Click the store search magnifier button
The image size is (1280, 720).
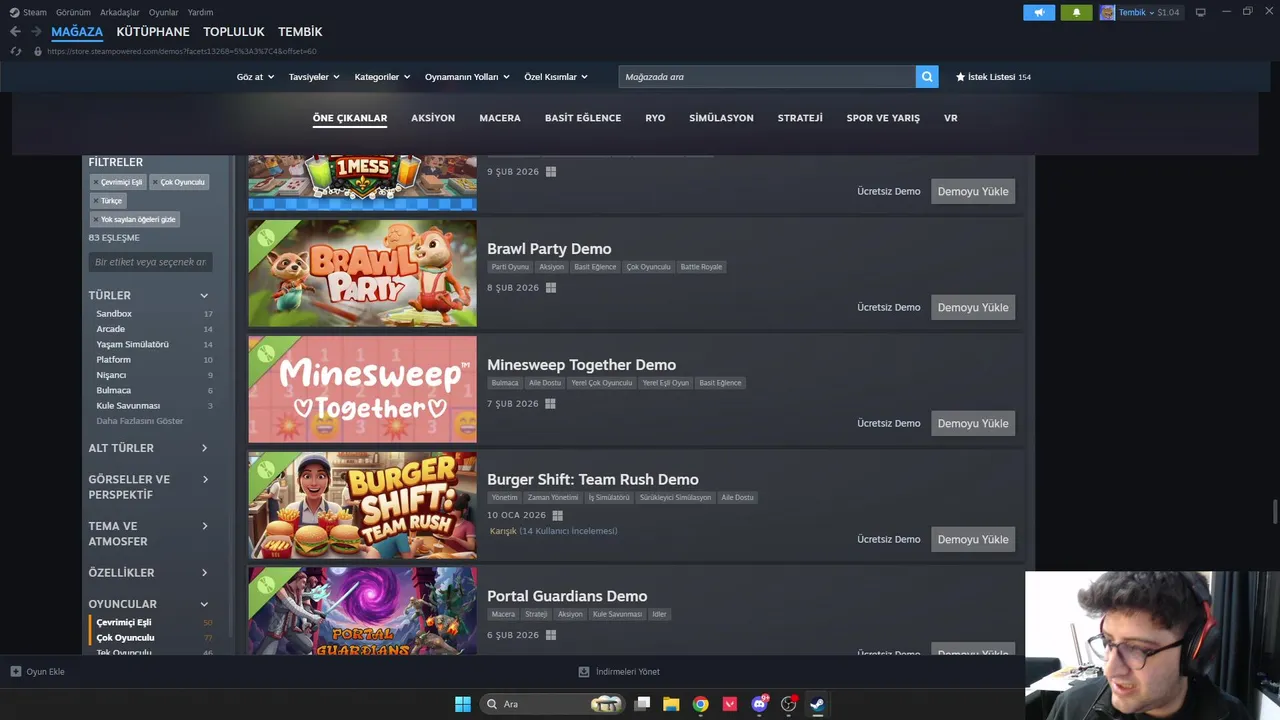tap(927, 76)
